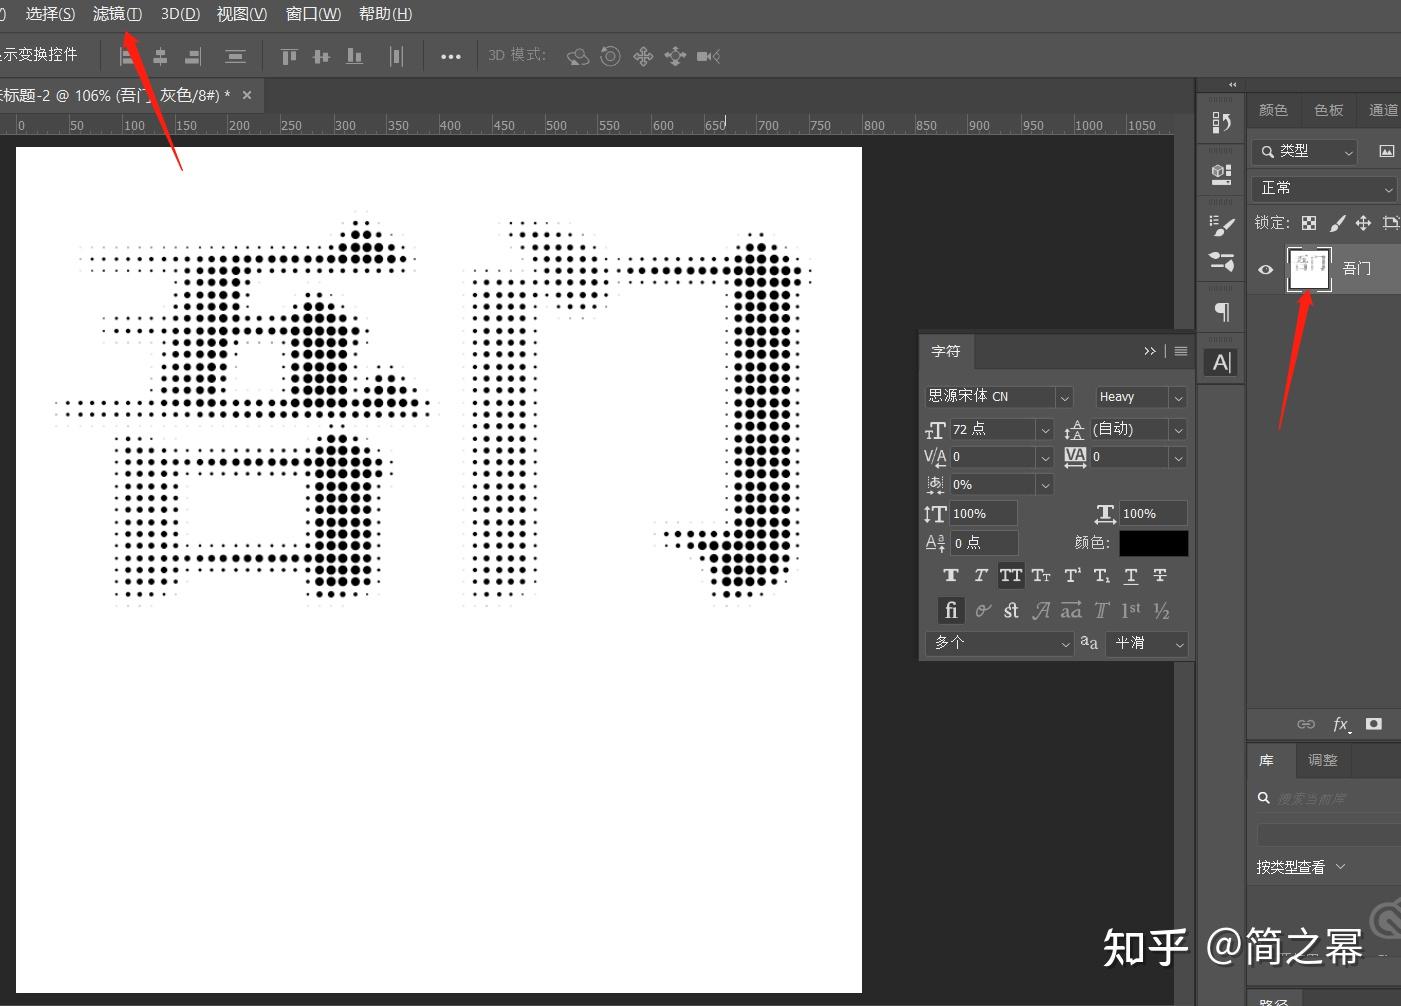Toggle superscript in Character panel
Viewport: 1401px width, 1006px height.
point(1072,575)
